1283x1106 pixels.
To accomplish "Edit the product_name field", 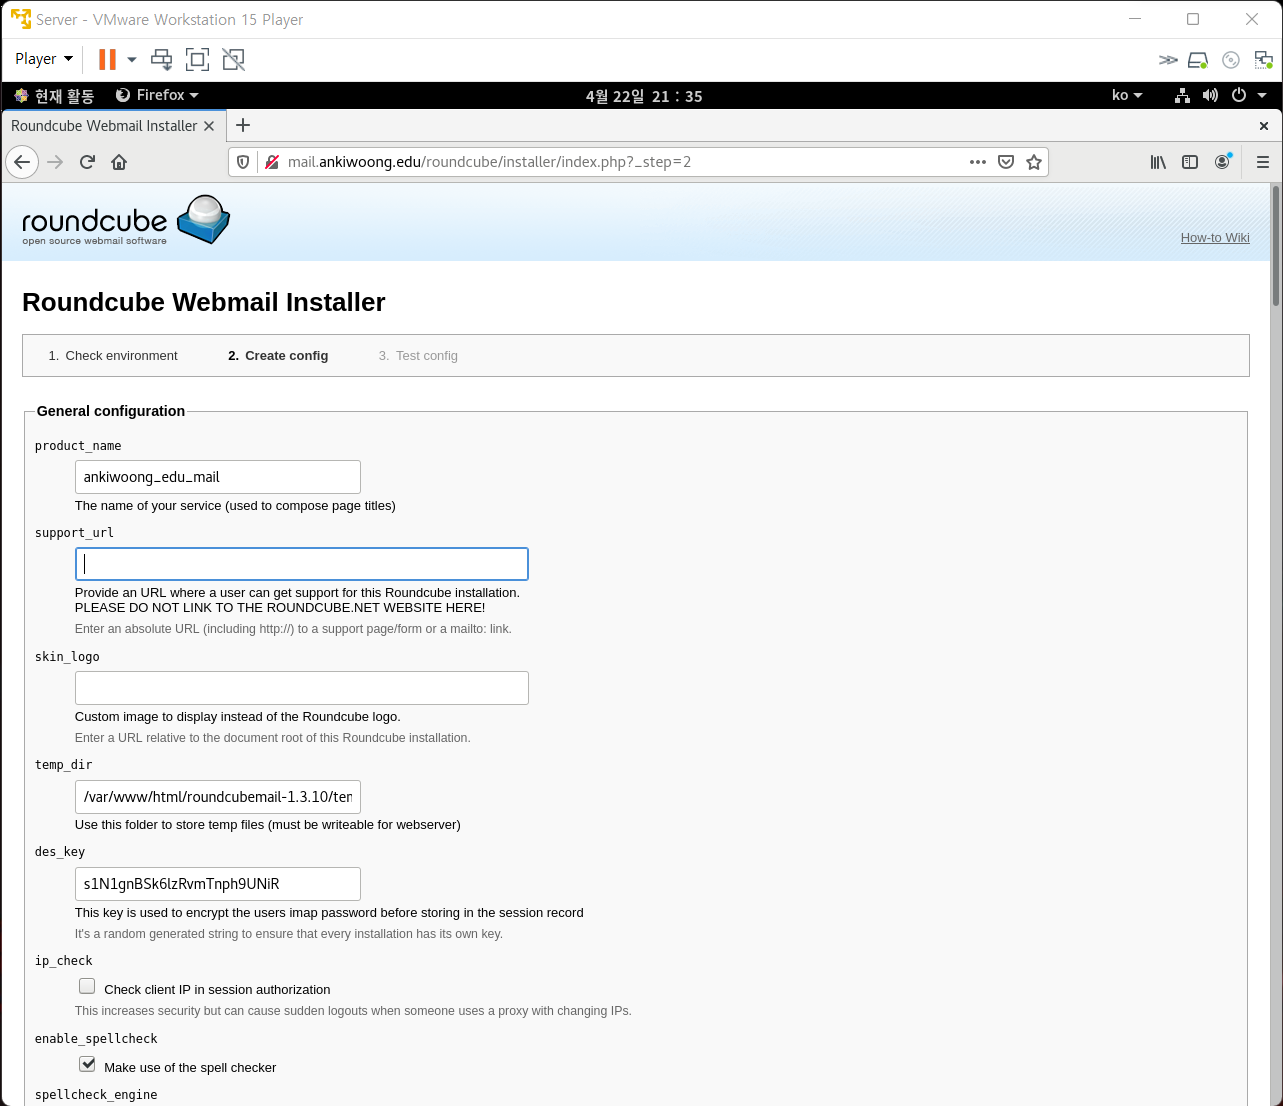I will tap(218, 477).
